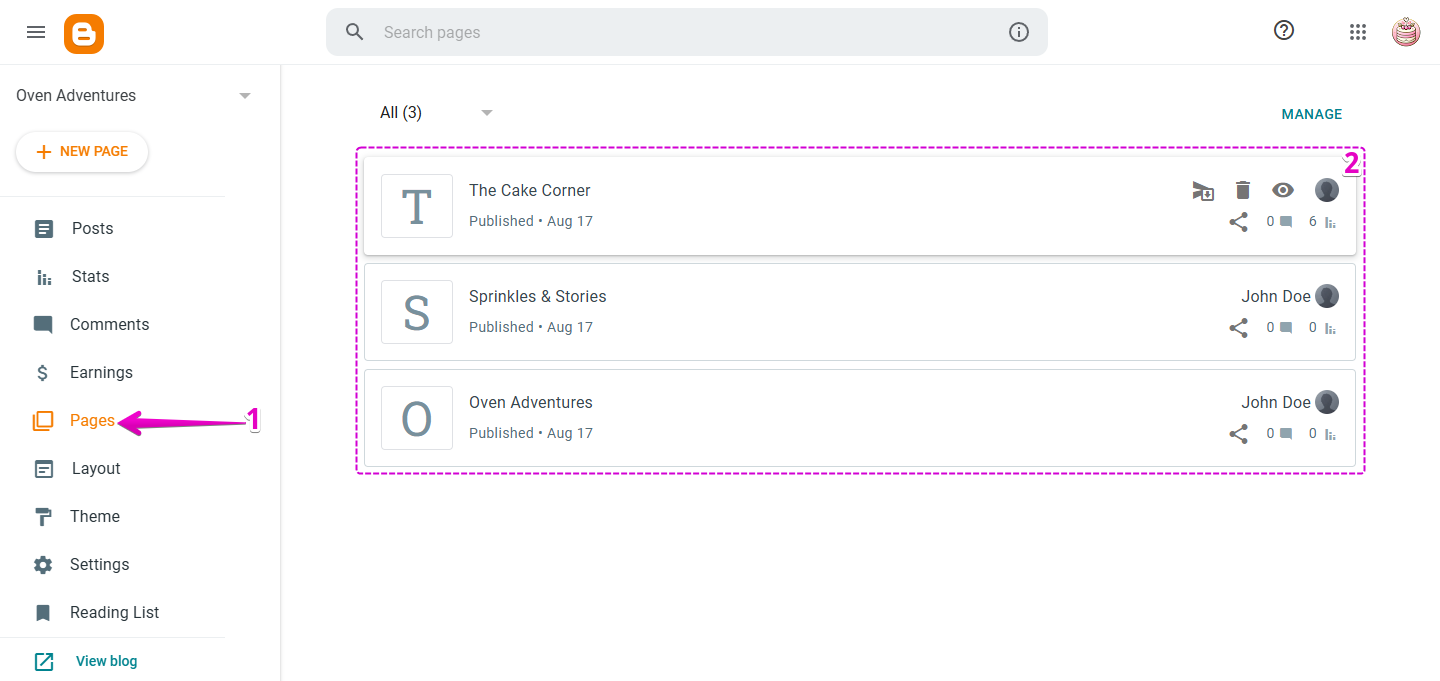The image size is (1440, 681).
Task: Toggle the navigation sidebar hamburger
Action: 36,31
